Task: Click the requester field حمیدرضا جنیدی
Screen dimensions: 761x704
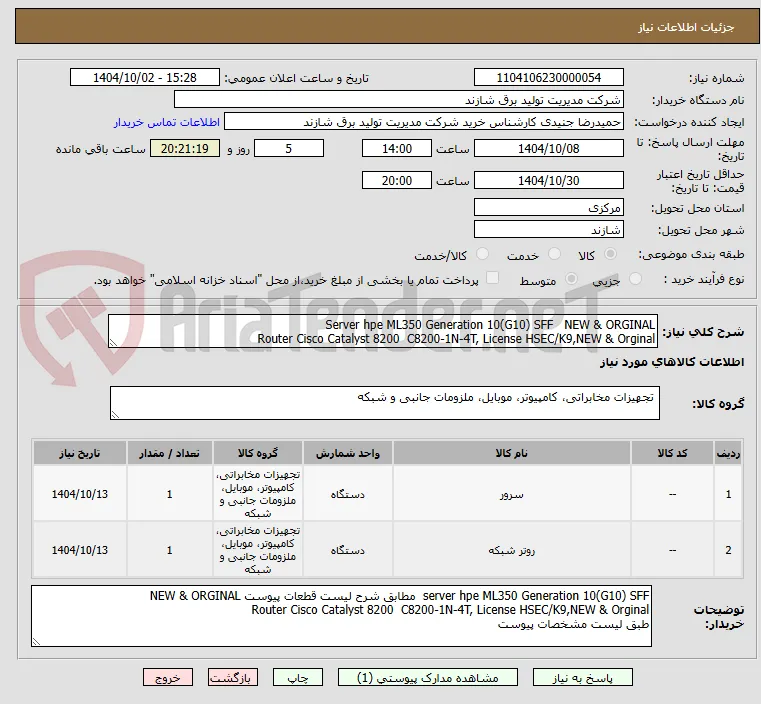Action: [424, 122]
